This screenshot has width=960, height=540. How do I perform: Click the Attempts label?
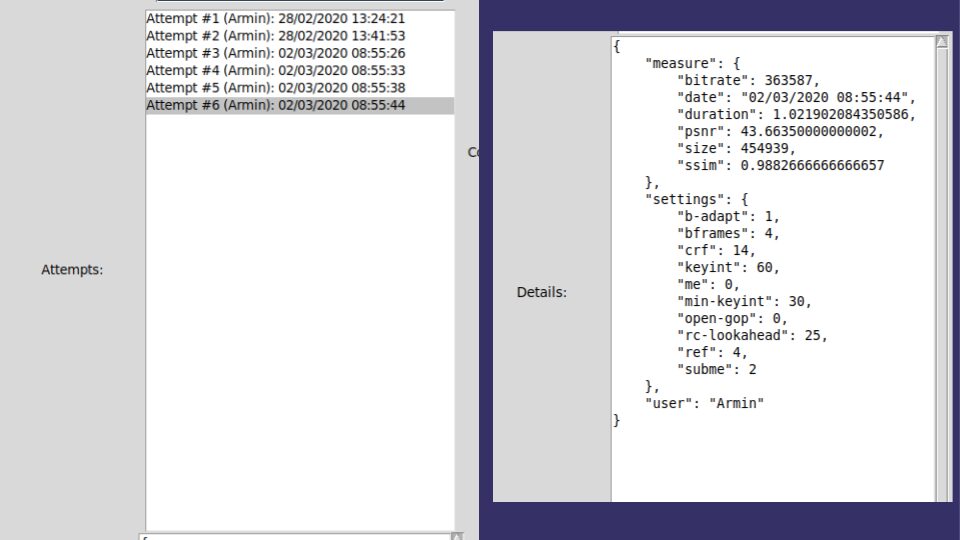[x=72, y=270]
